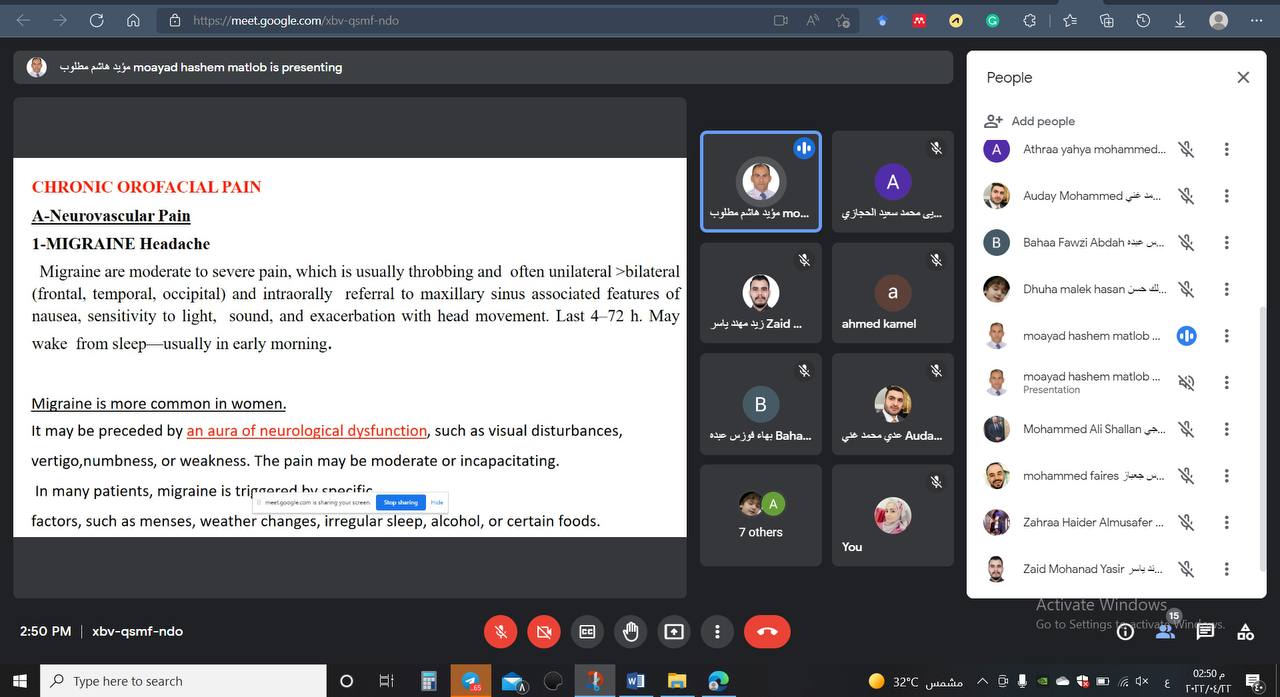Leave the call with the red hang-up button
This screenshot has width=1280, height=697.
(767, 631)
